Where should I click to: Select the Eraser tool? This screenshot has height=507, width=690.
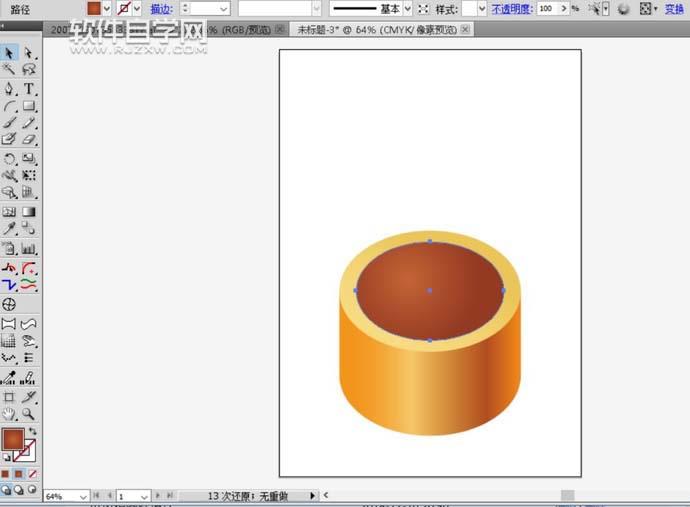pyautogui.click(x=29, y=141)
